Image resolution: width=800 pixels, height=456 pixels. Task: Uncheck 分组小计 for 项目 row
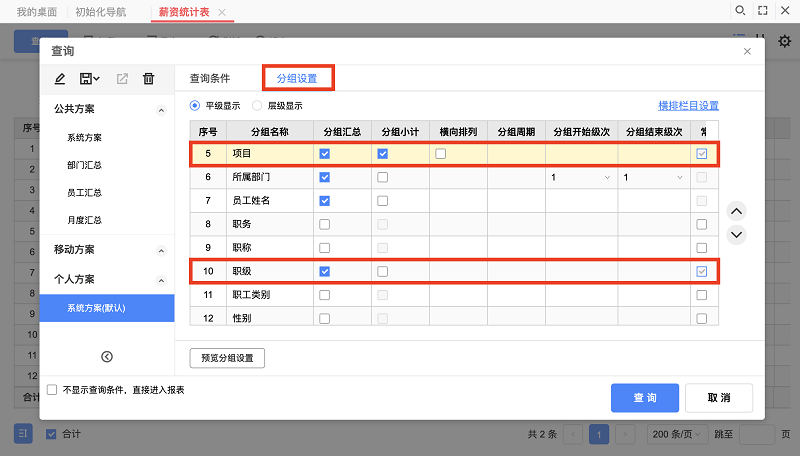pyautogui.click(x=383, y=154)
